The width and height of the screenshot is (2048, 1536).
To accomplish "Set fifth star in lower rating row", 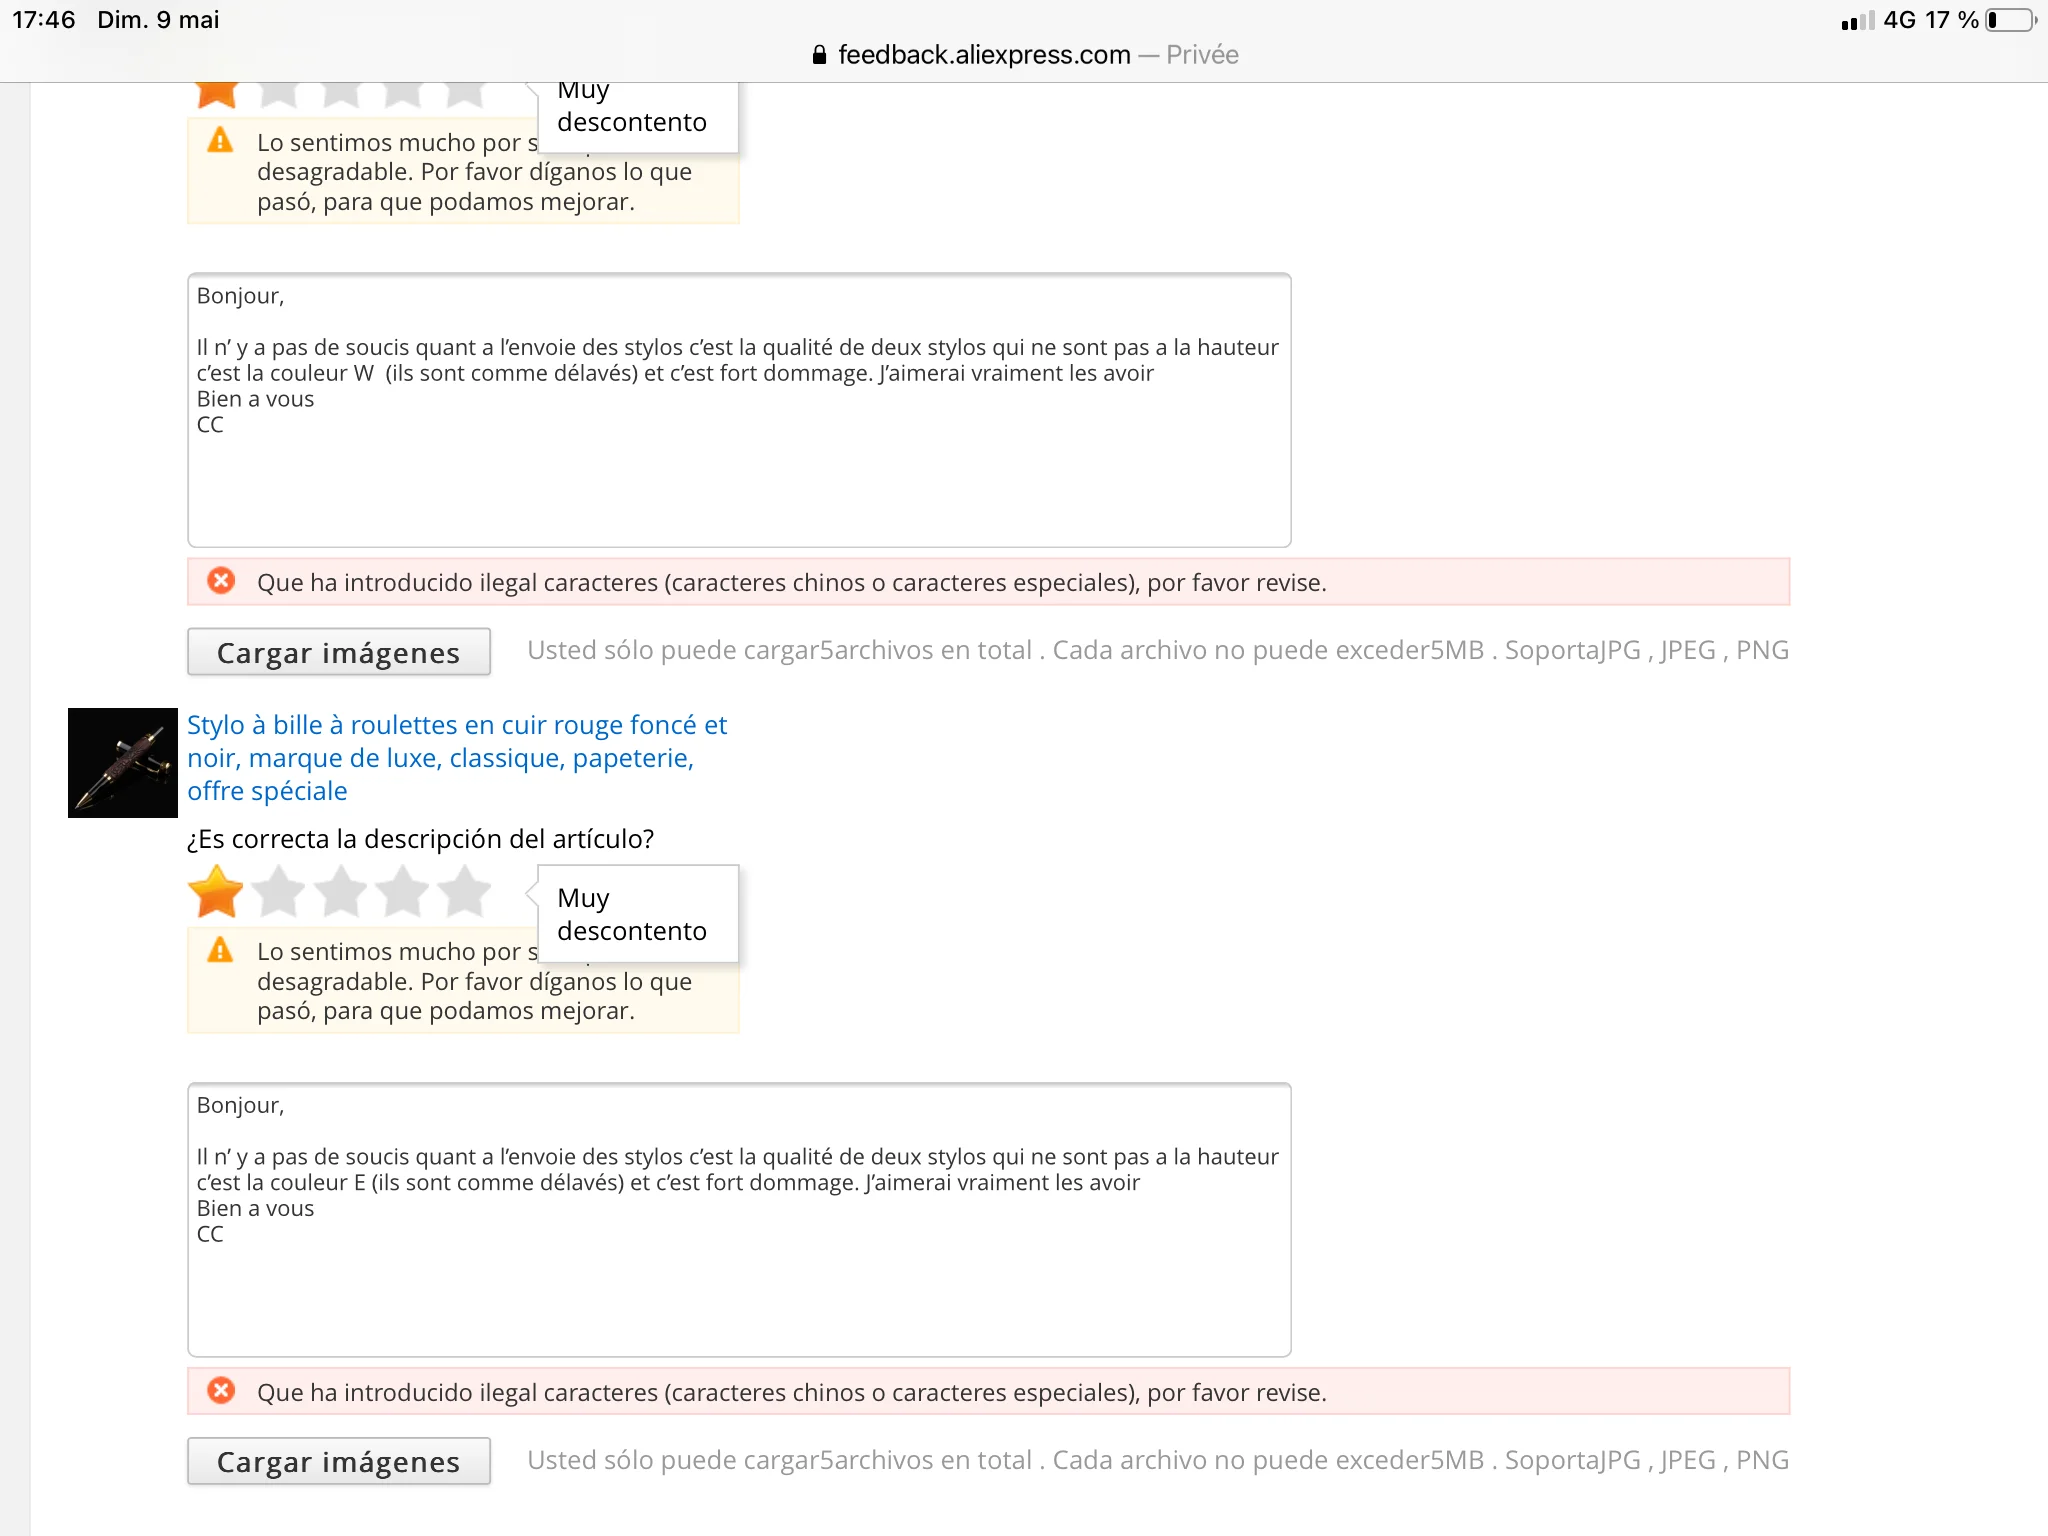I will tap(465, 892).
